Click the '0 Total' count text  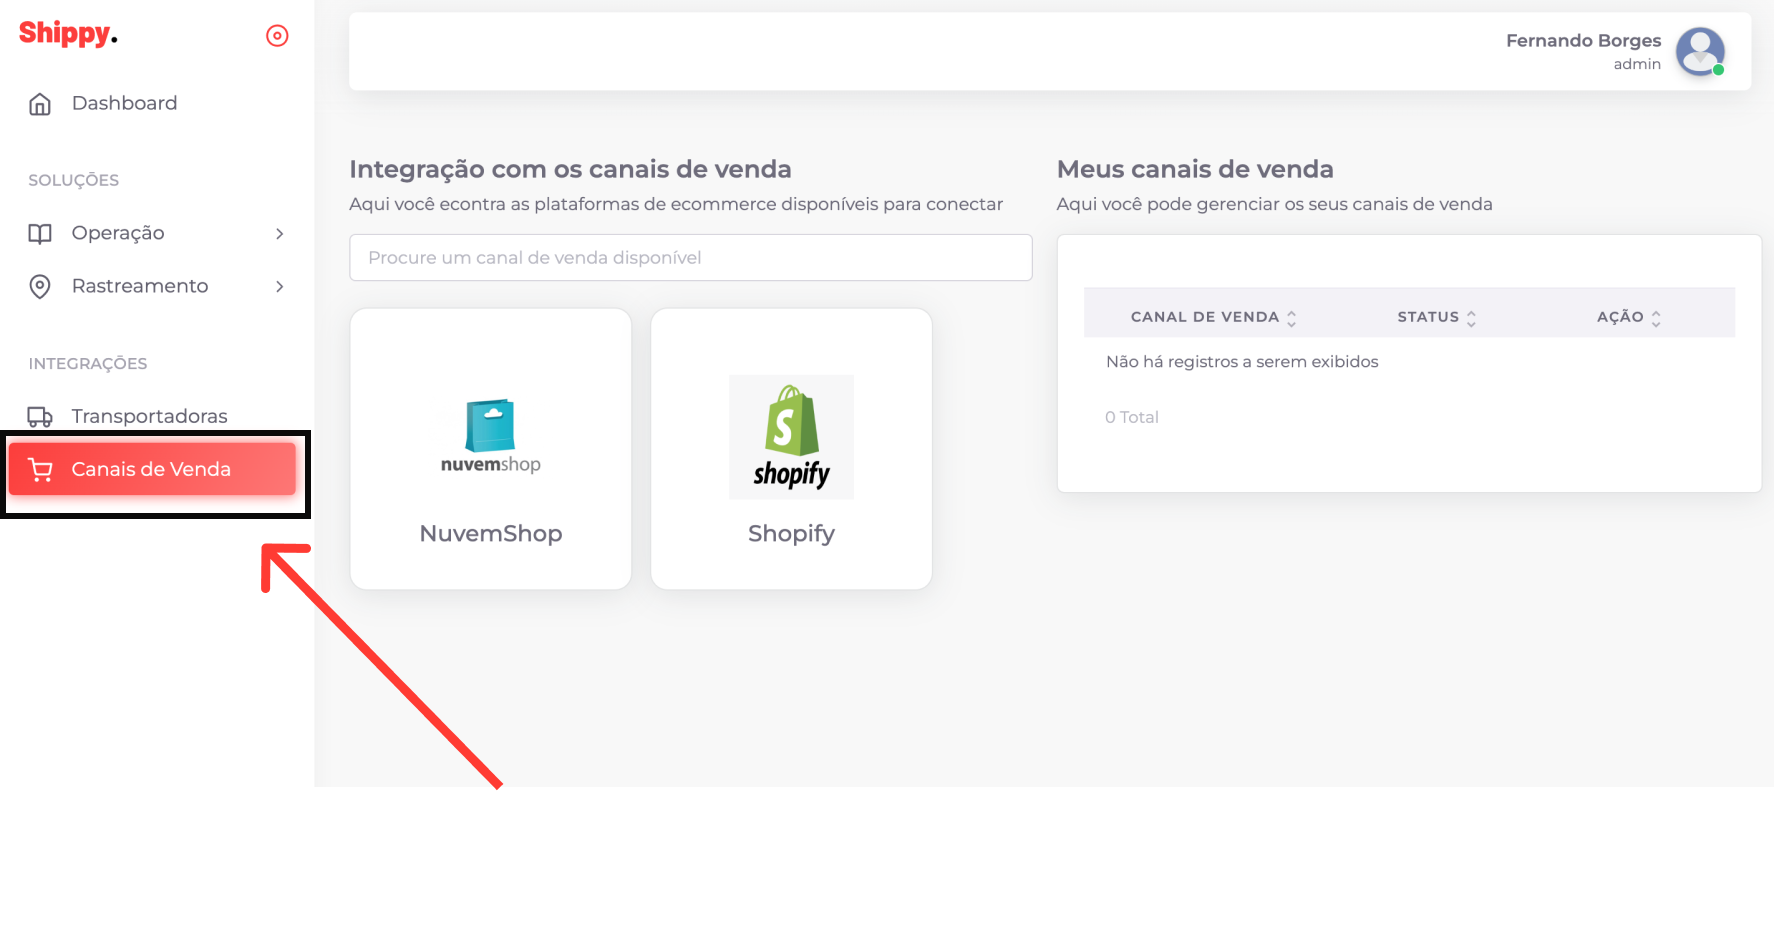click(1132, 417)
